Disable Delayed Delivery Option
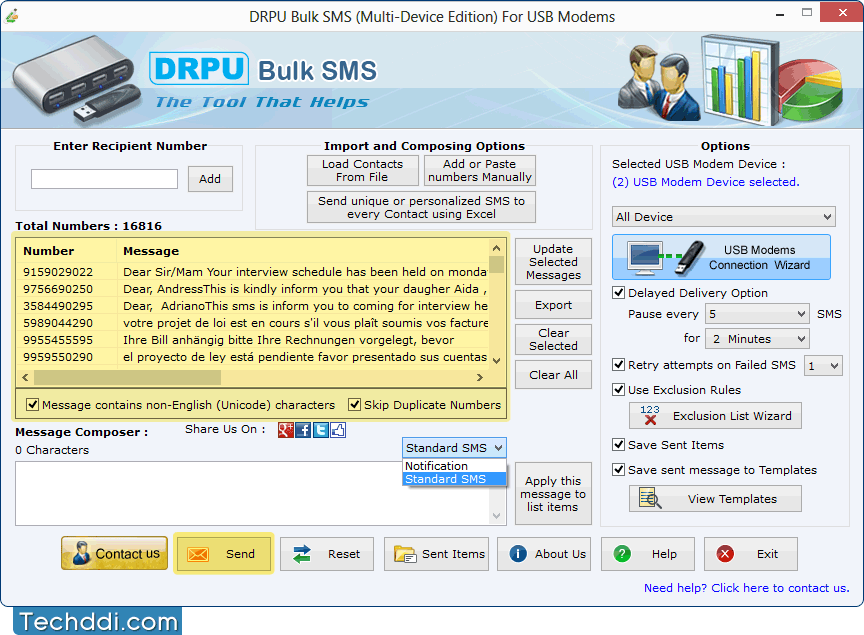 618,293
